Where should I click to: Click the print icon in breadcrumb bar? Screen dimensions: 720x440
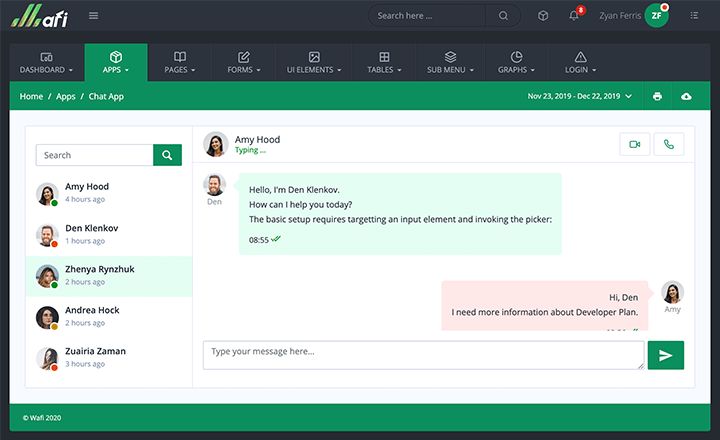pos(657,96)
